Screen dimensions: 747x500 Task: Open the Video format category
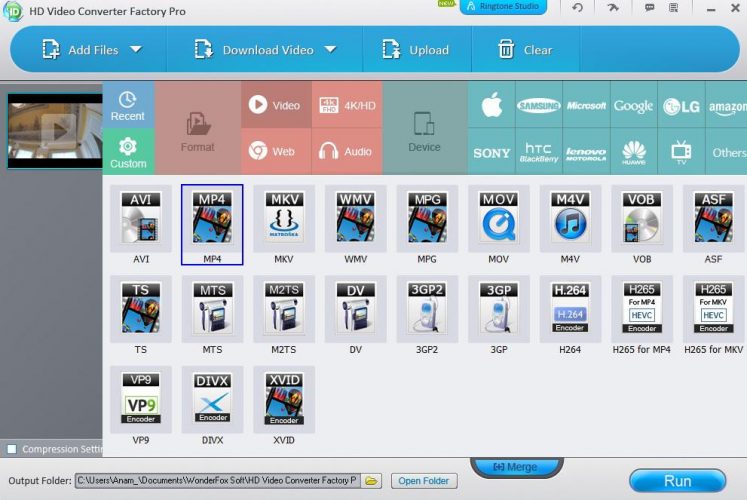tap(276, 105)
